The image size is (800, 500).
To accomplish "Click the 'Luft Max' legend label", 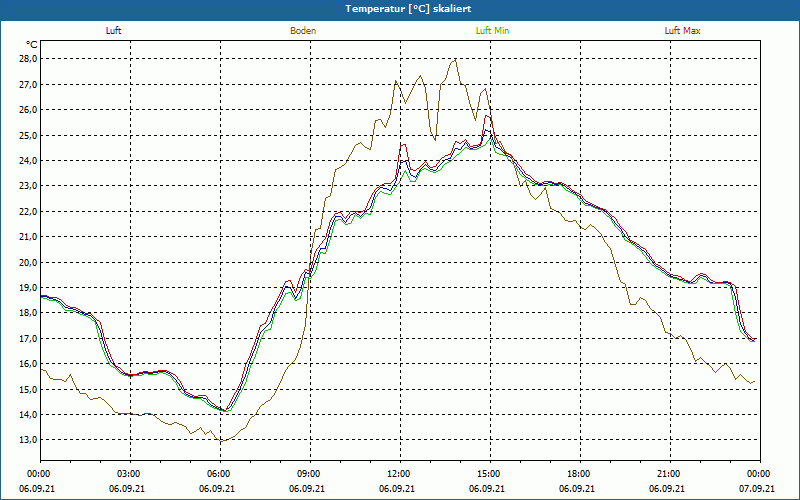I will click(x=682, y=31).
